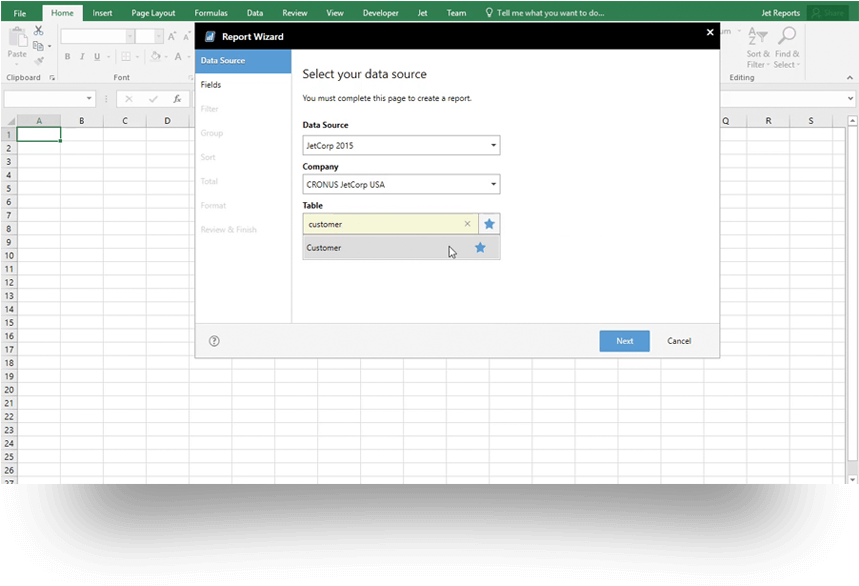Click the vertical scrollbar up arrow

point(852,120)
